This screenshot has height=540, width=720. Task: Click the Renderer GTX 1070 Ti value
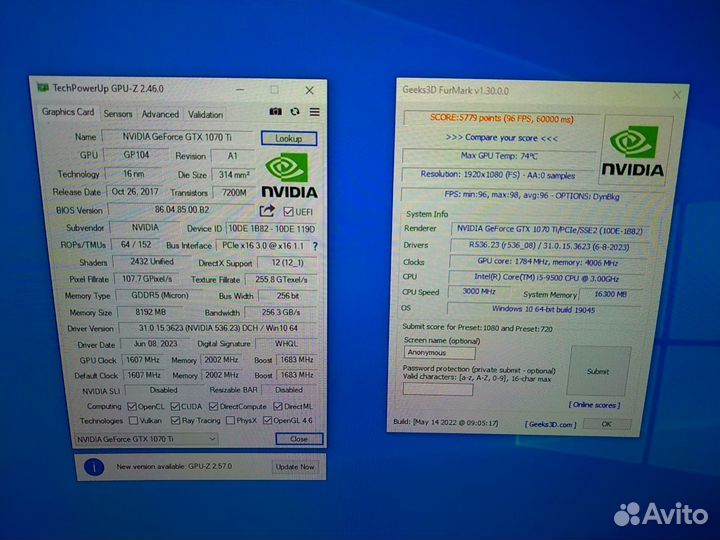tap(550, 230)
